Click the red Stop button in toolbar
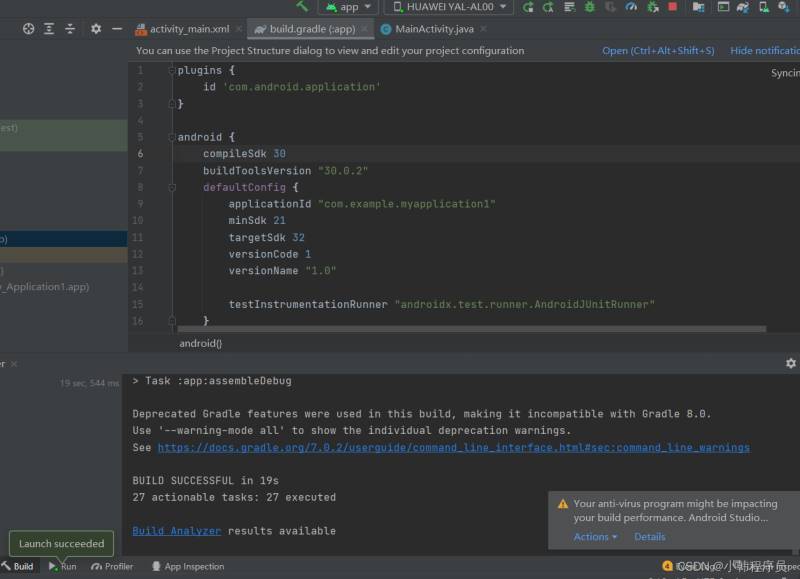The height and width of the screenshot is (579, 800). point(672,7)
